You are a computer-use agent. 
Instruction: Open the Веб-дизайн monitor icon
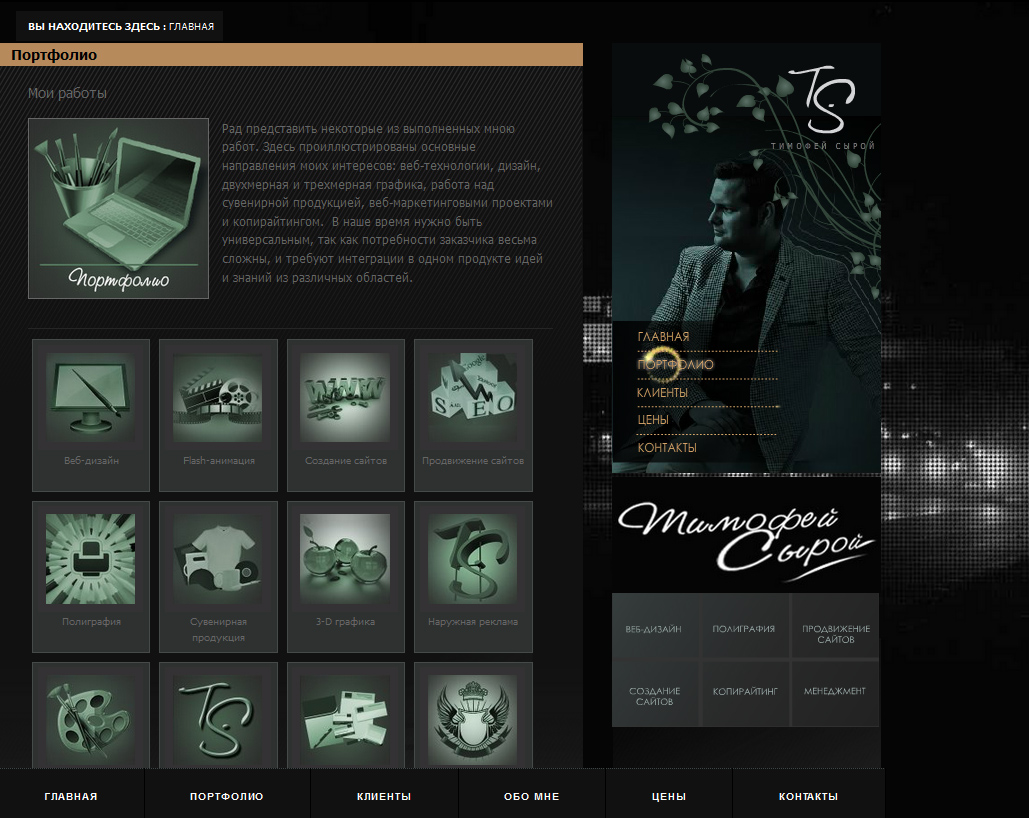click(91, 397)
